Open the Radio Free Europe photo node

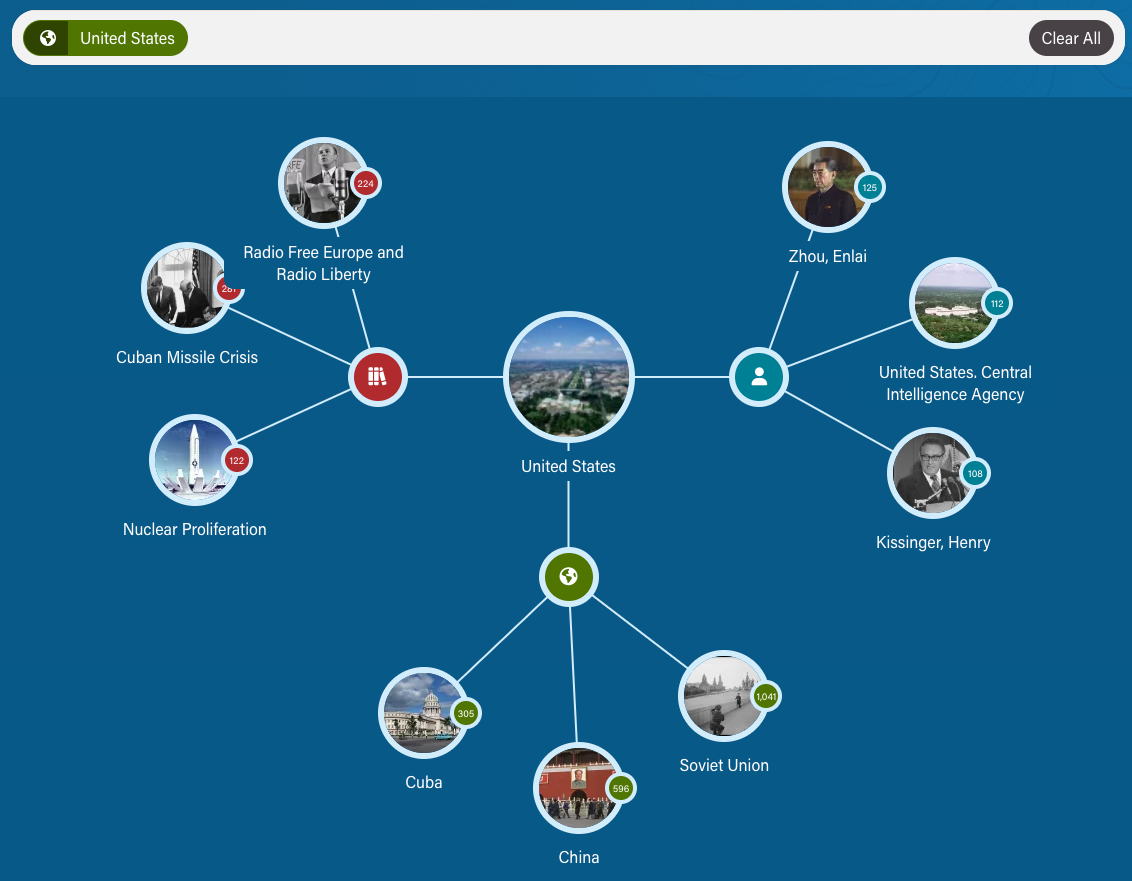click(323, 183)
